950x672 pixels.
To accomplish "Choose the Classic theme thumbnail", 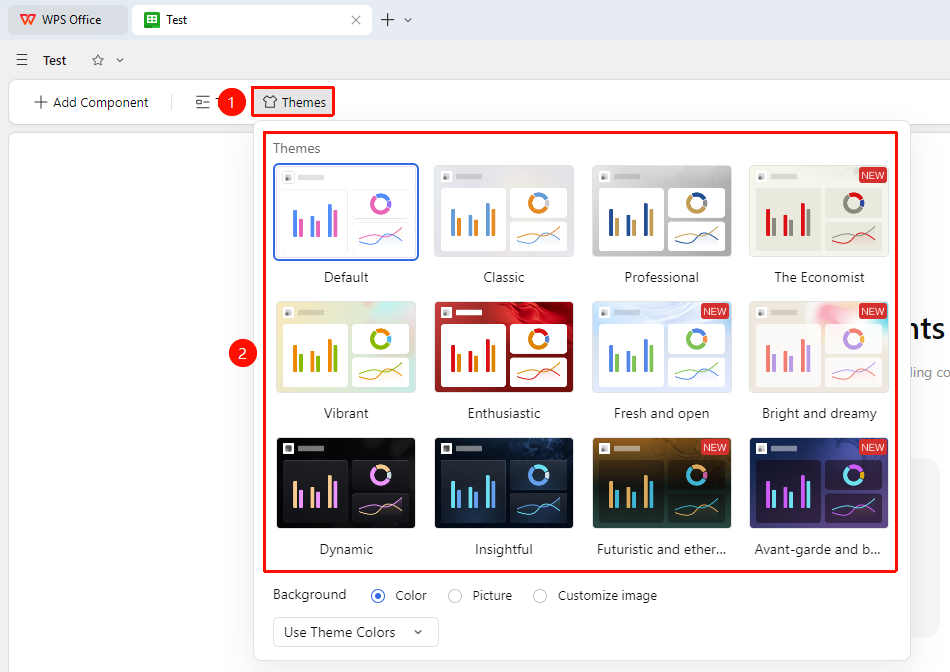I will pos(504,211).
